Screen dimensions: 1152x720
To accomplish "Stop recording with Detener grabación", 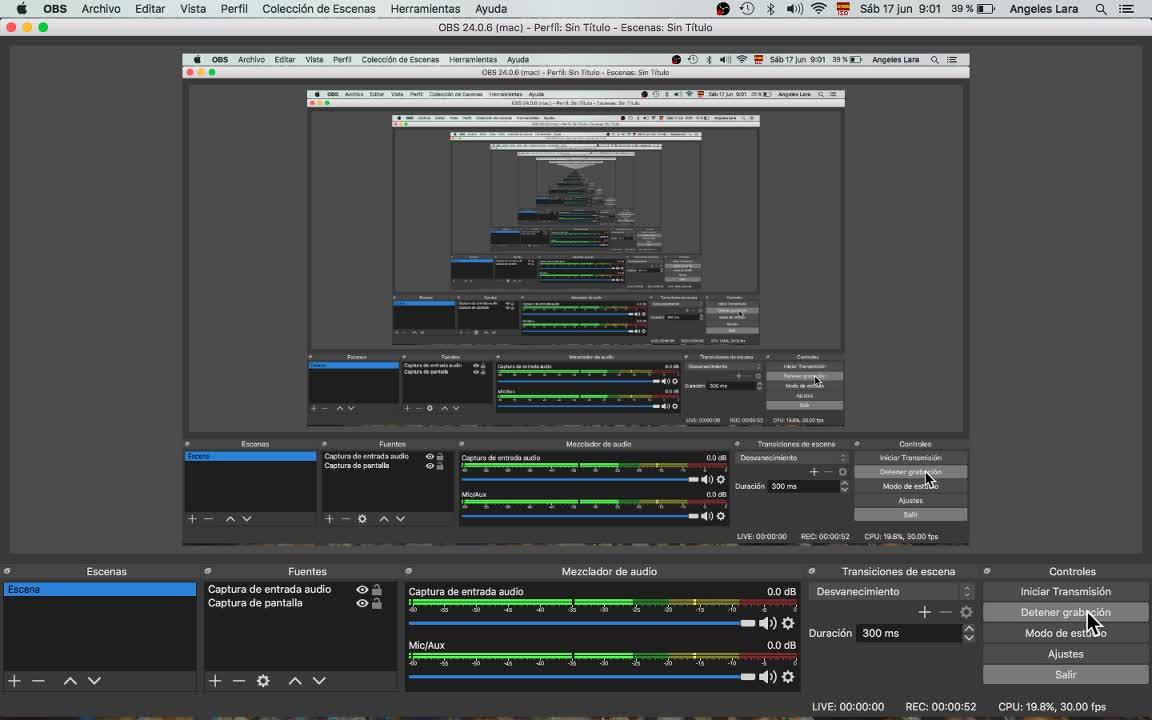I will click(x=1065, y=612).
